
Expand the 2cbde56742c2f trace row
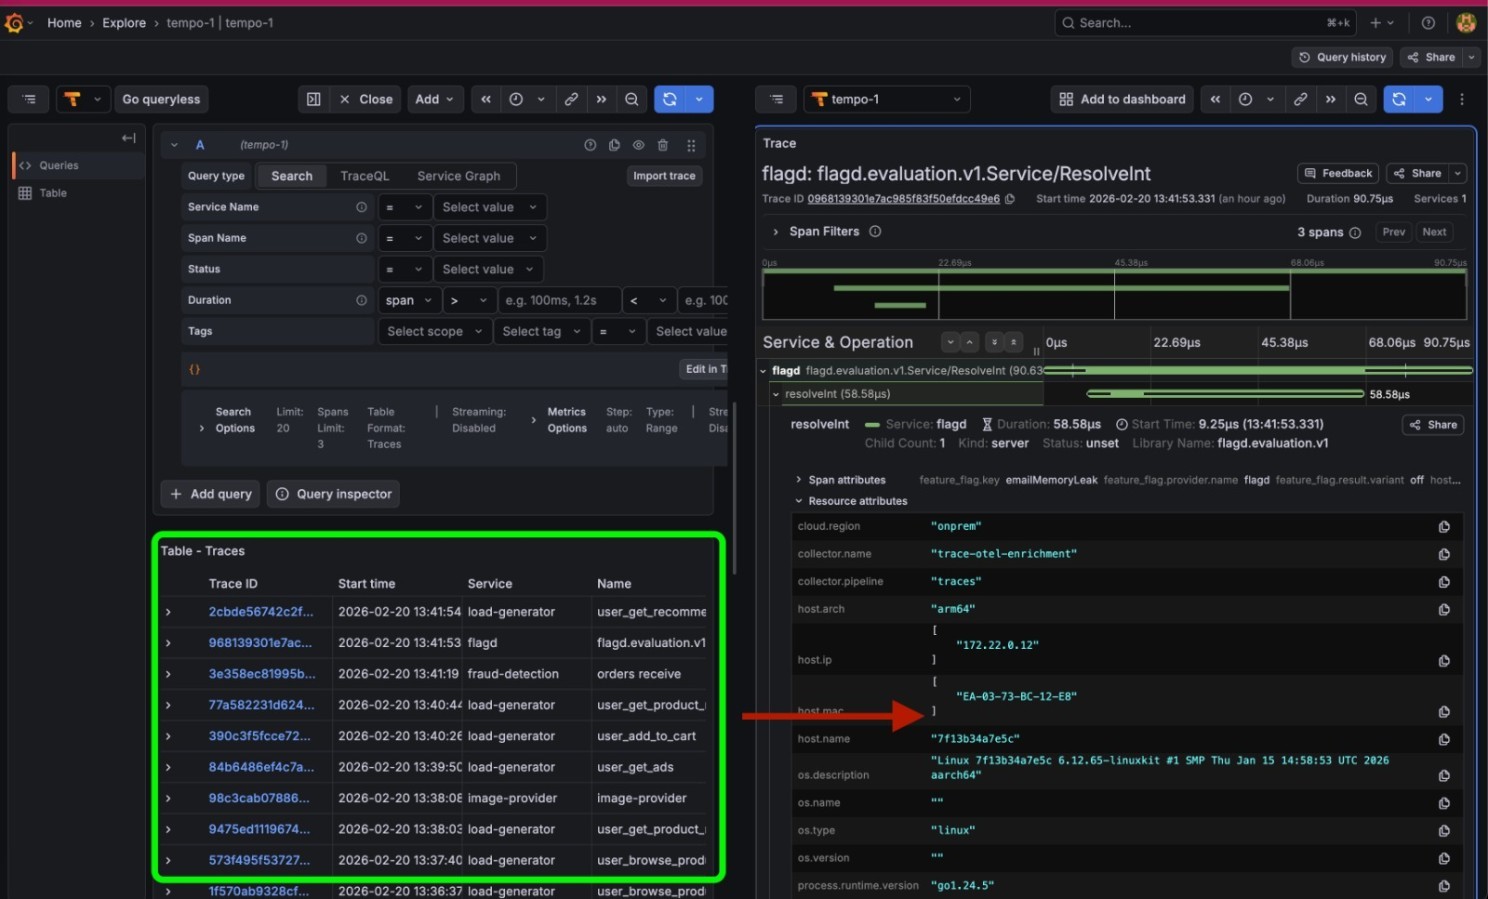pyautogui.click(x=168, y=612)
